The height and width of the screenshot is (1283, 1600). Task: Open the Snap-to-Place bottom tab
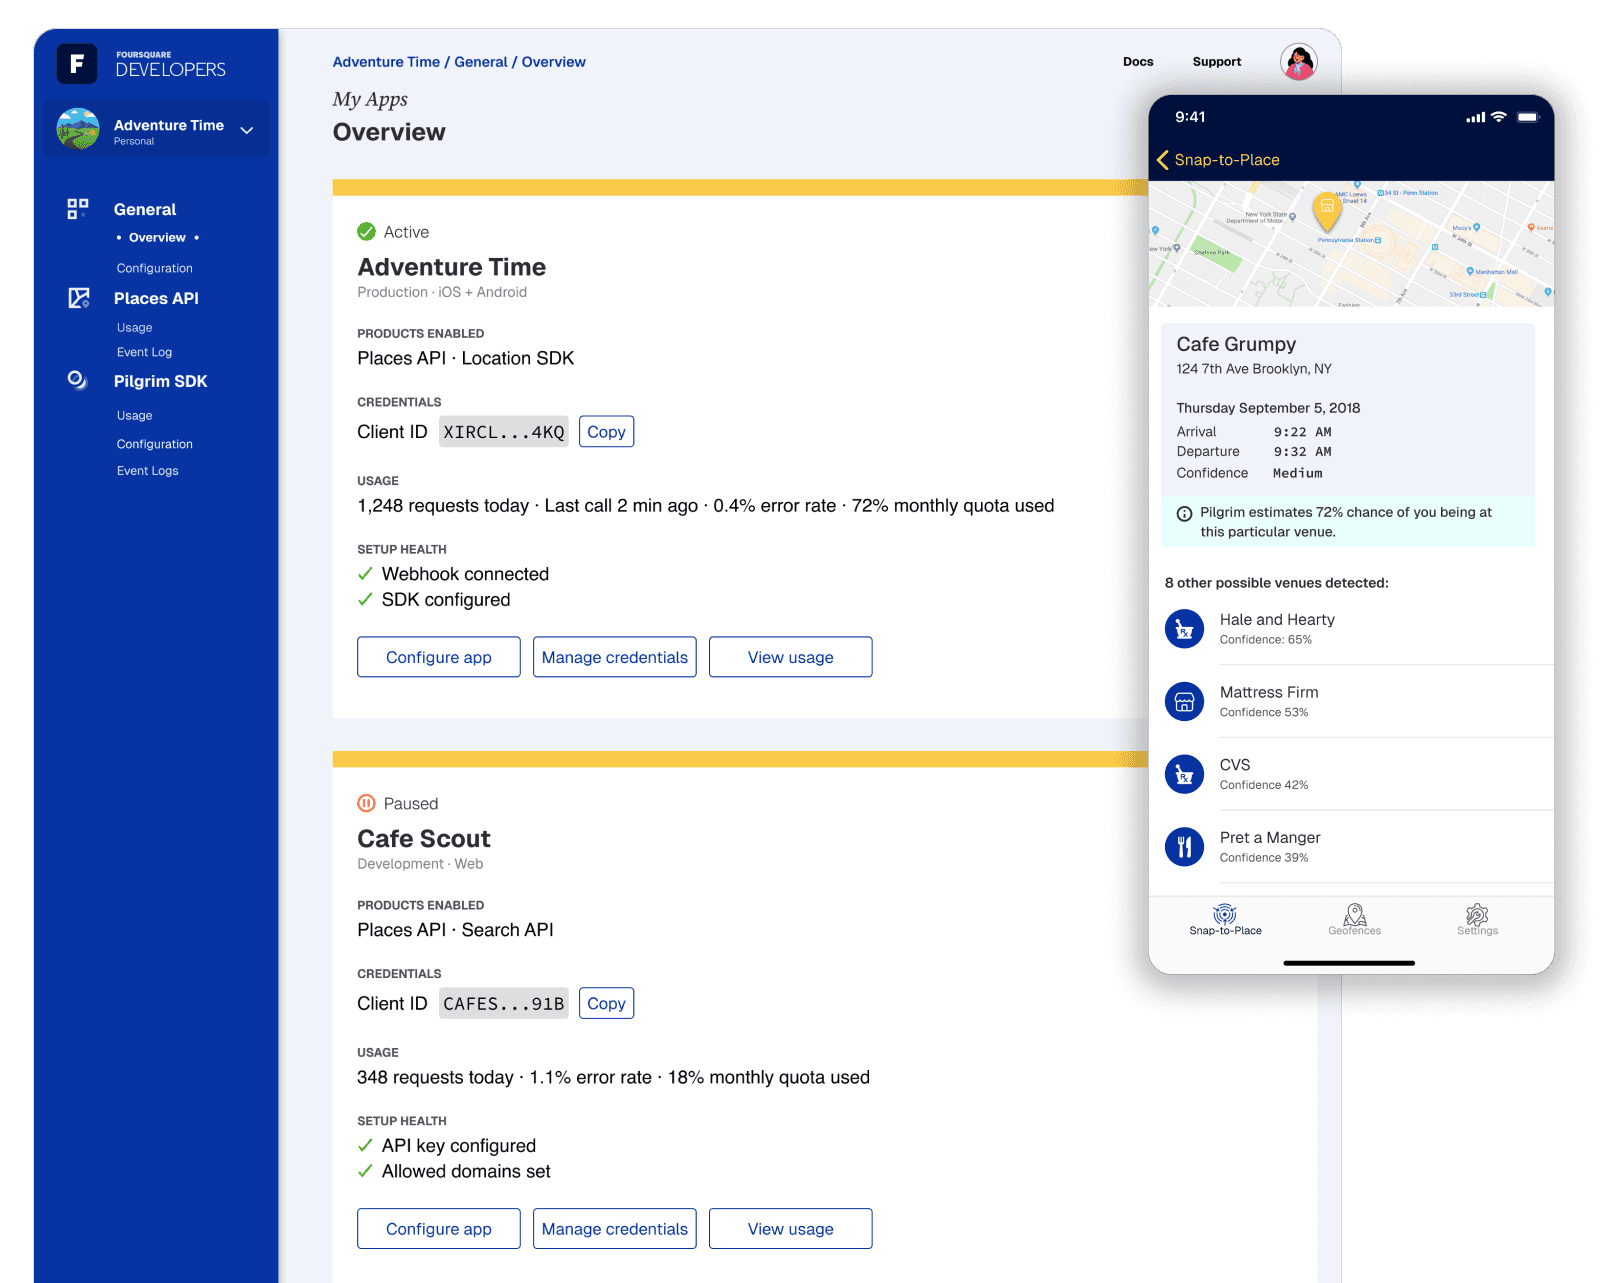tap(1225, 920)
